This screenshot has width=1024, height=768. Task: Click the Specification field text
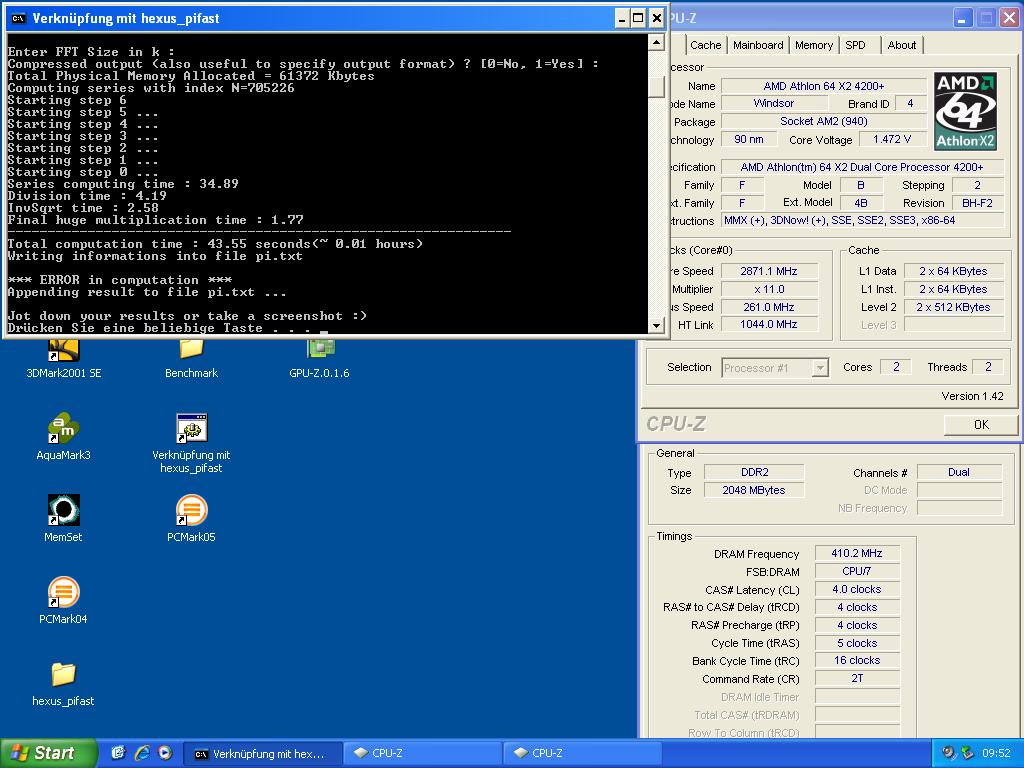pyautogui.click(x=861, y=167)
